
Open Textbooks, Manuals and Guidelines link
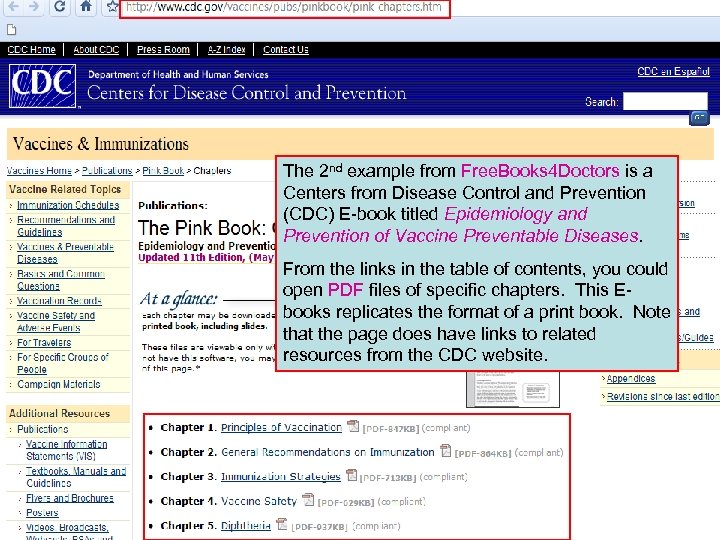pyautogui.click(x=76, y=477)
